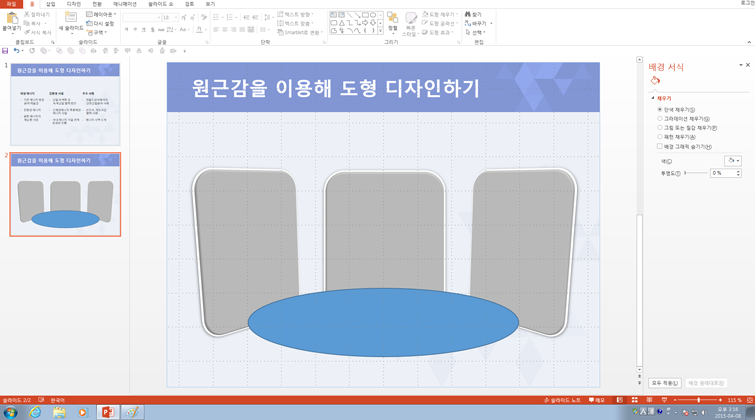Click the Fill paint bucket icon in Format Background pane
Screen dimensions: 755x420
click(655, 80)
